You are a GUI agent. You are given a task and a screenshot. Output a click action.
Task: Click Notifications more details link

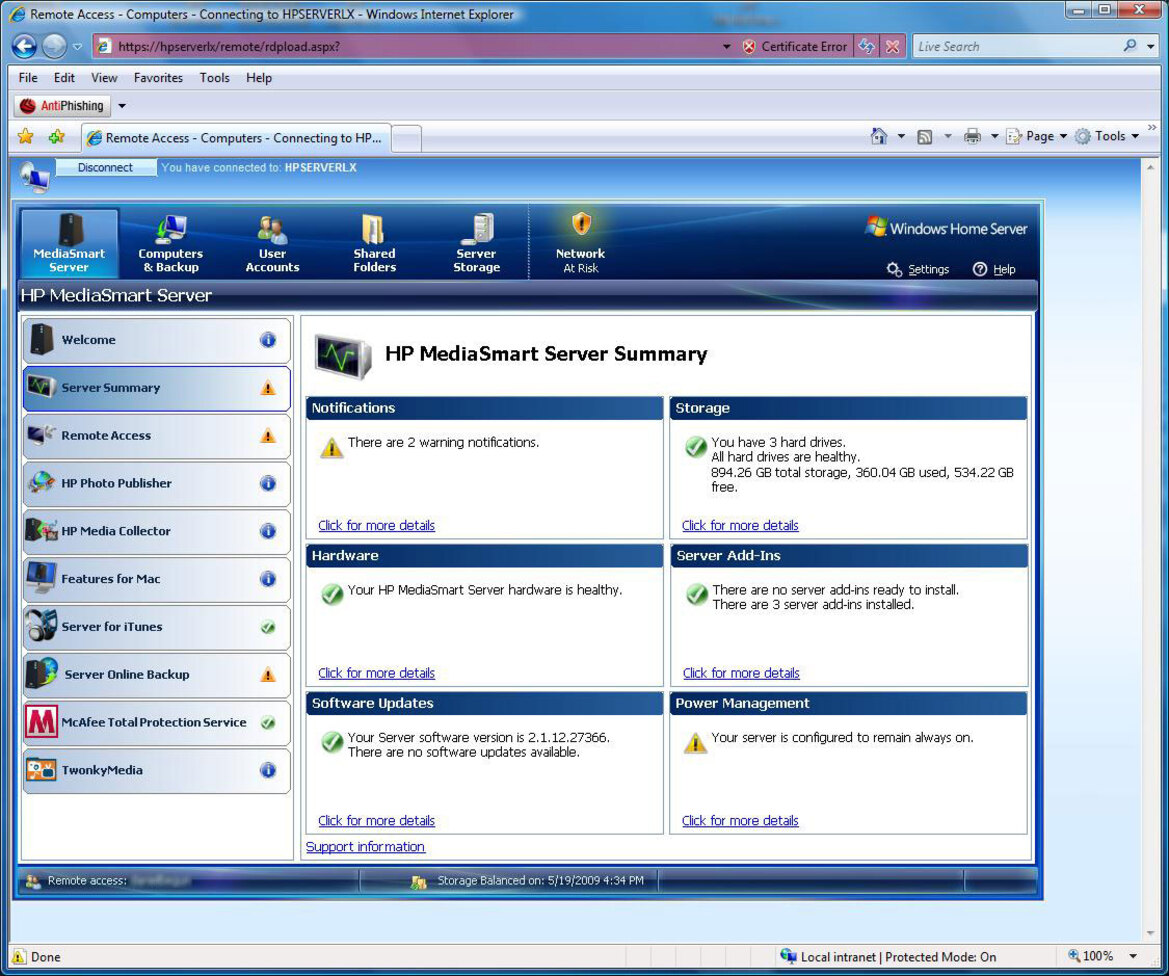(x=376, y=526)
